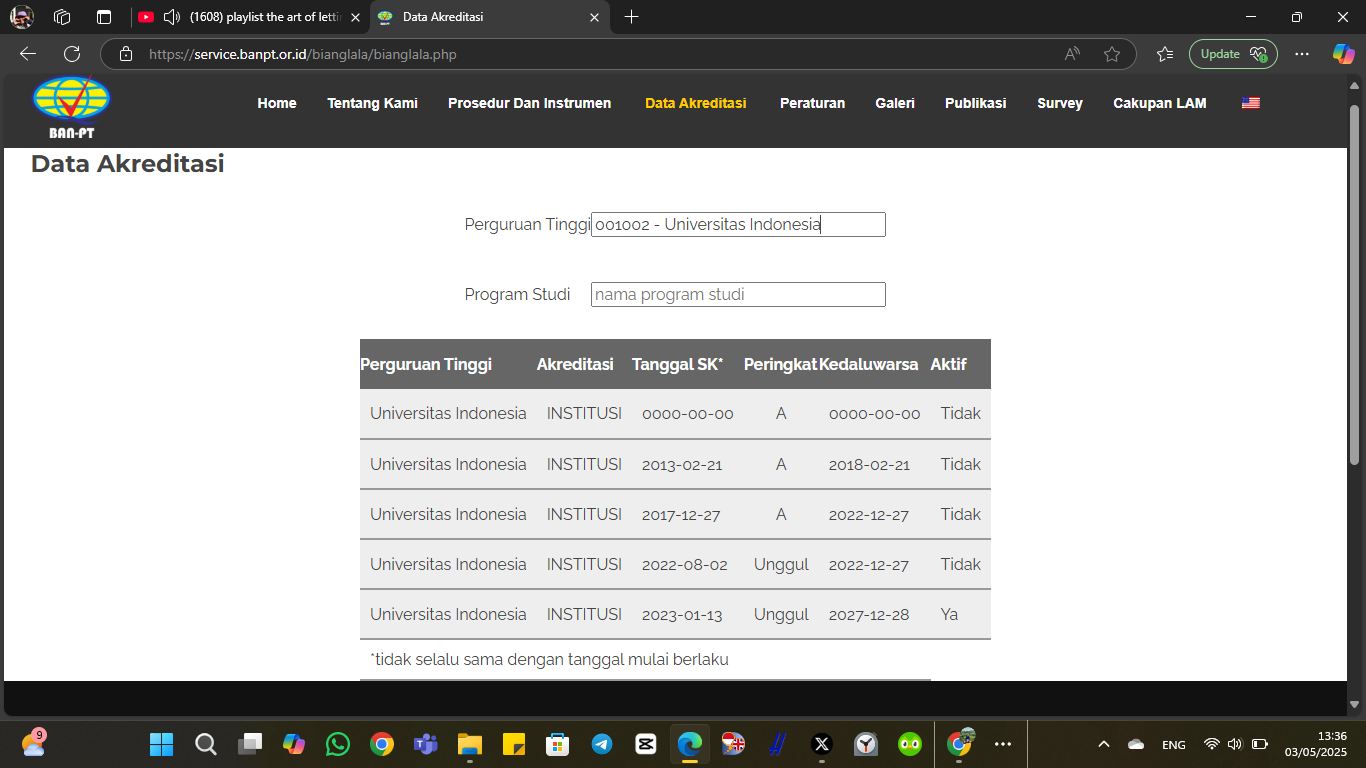Close the YouTube playlist tab
This screenshot has height=768, width=1366.
click(x=355, y=17)
